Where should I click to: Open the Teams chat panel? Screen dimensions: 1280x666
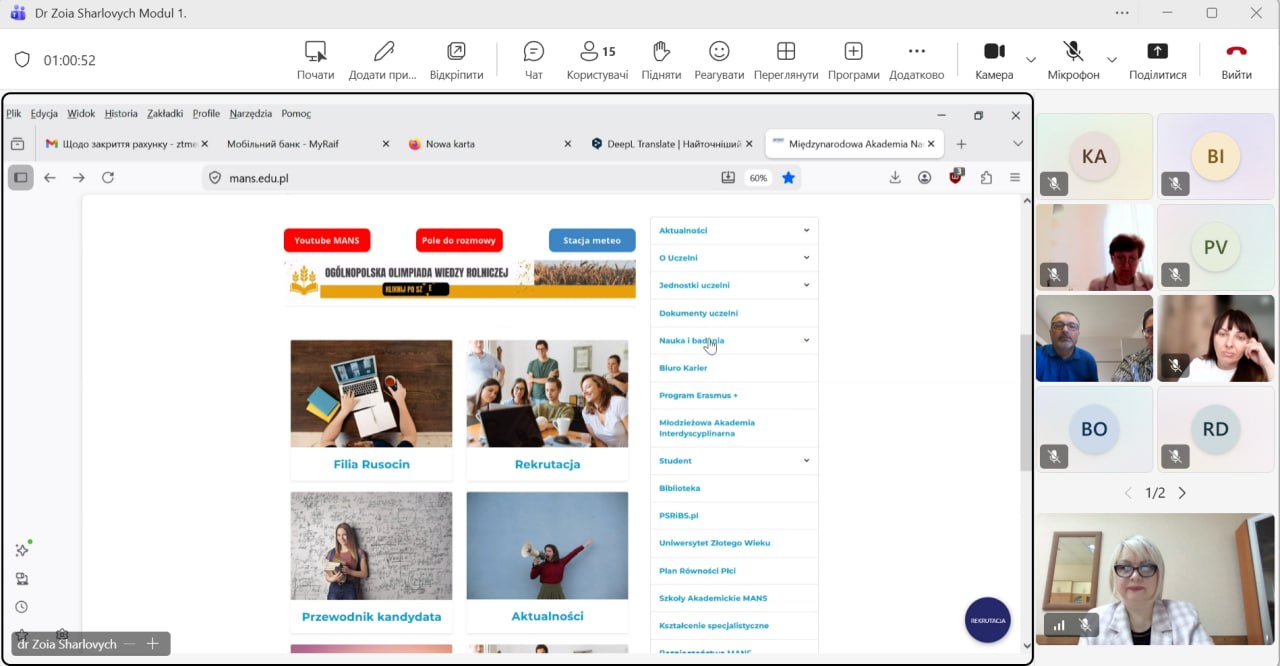(x=534, y=60)
